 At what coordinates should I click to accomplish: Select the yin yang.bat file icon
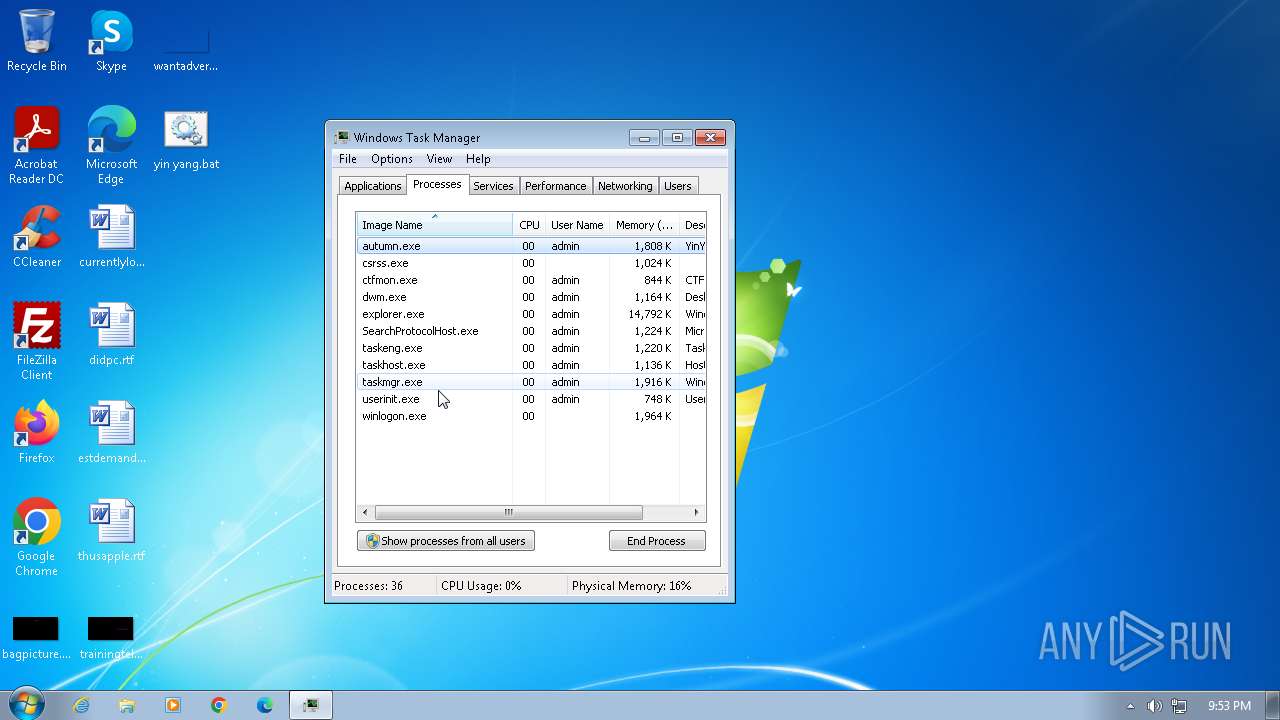click(186, 140)
